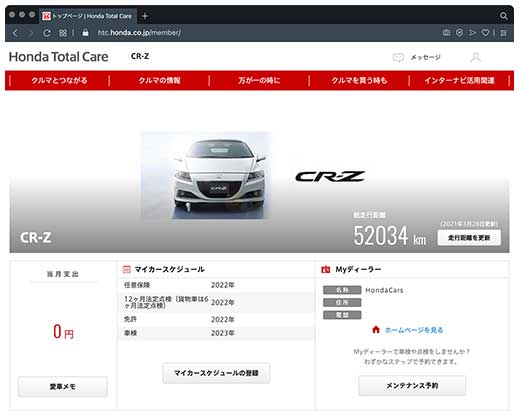Image resolution: width=519 pixels, height=420 pixels.
Task: Open the クルマの情報 menu
Action: click(x=159, y=80)
